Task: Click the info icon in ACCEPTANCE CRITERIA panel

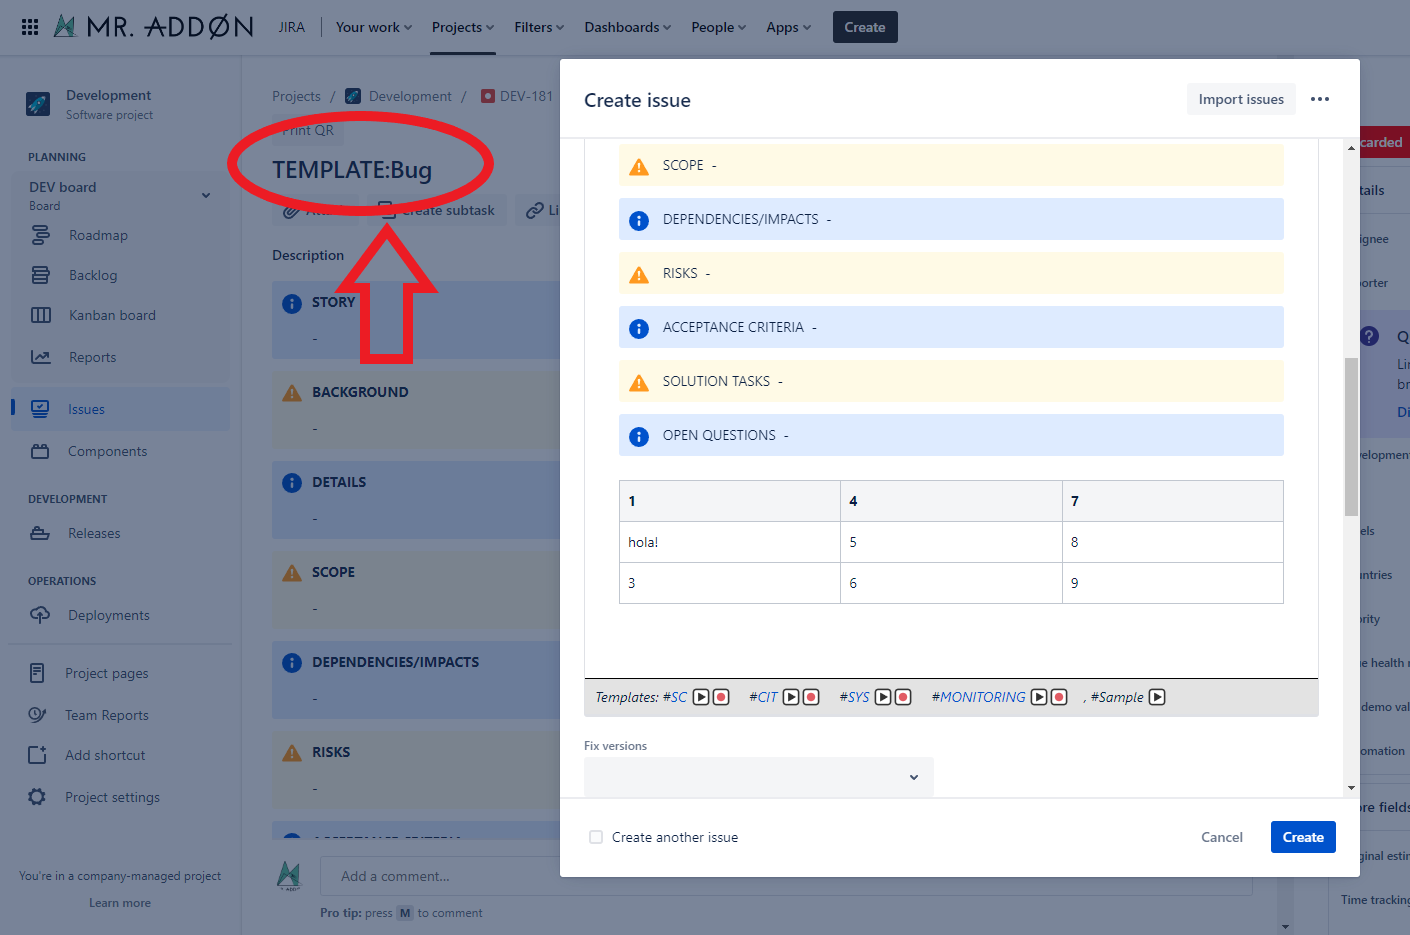Action: pyautogui.click(x=639, y=328)
